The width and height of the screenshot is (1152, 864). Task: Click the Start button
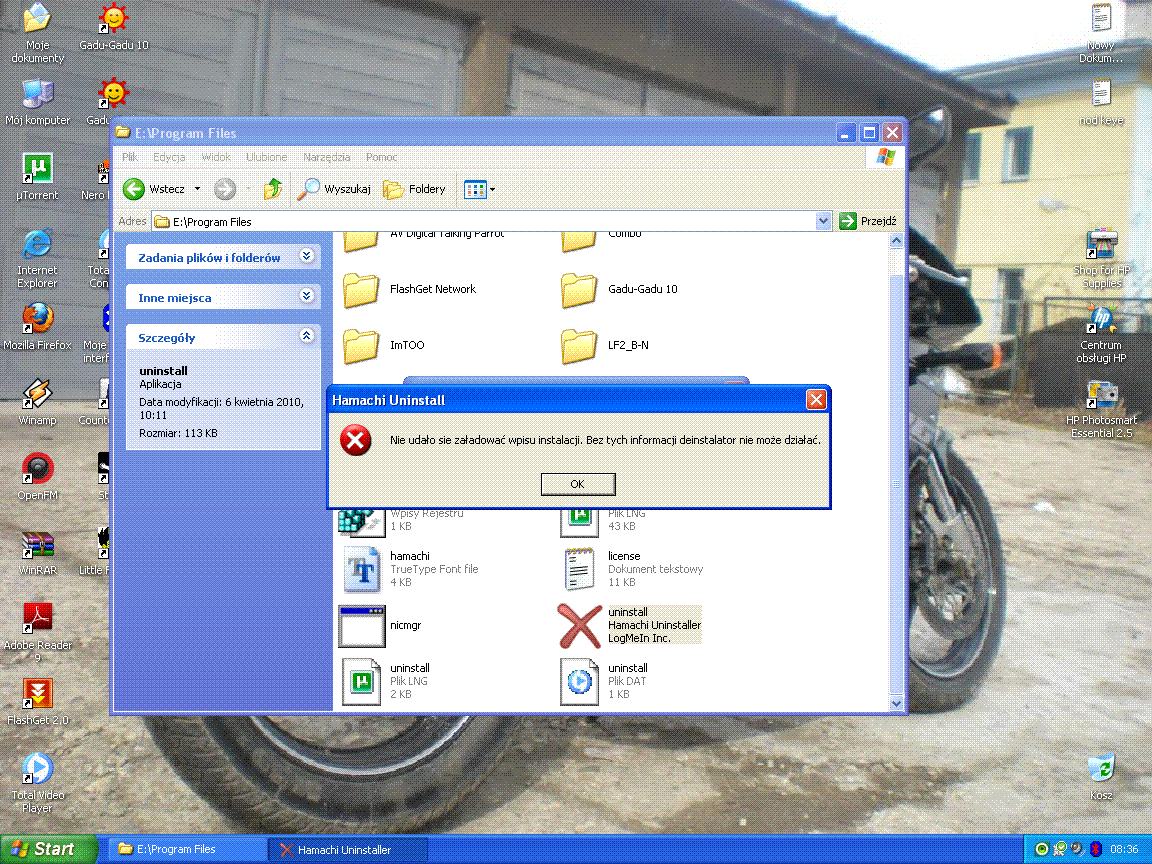coord(48,849)
